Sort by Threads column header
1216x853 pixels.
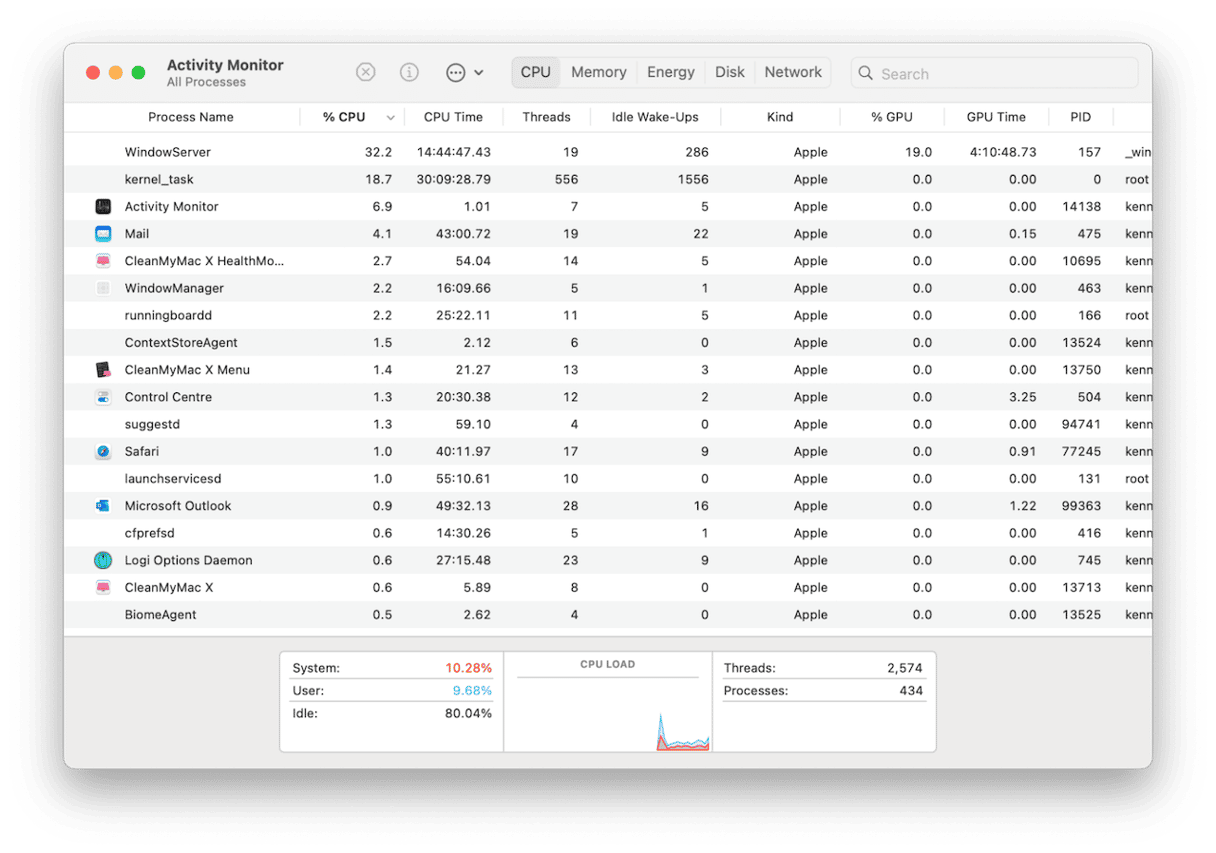(546, 117)
